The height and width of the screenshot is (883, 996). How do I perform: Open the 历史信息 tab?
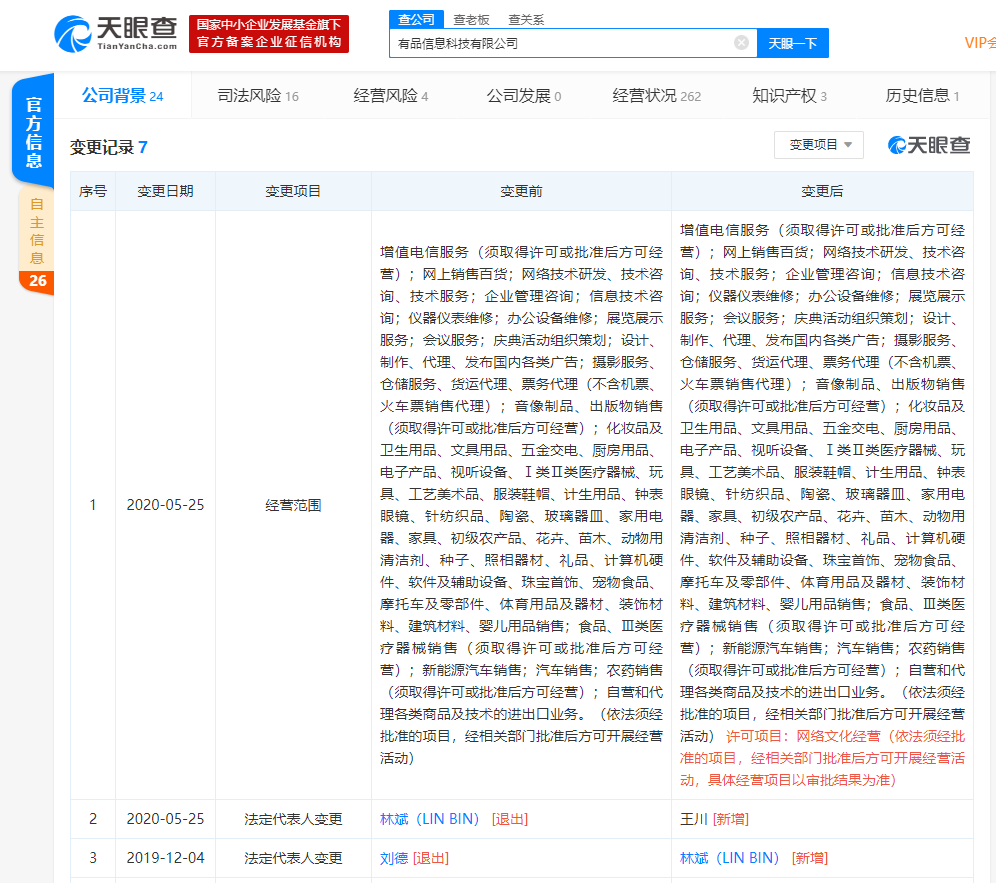[x=922, y=96]
